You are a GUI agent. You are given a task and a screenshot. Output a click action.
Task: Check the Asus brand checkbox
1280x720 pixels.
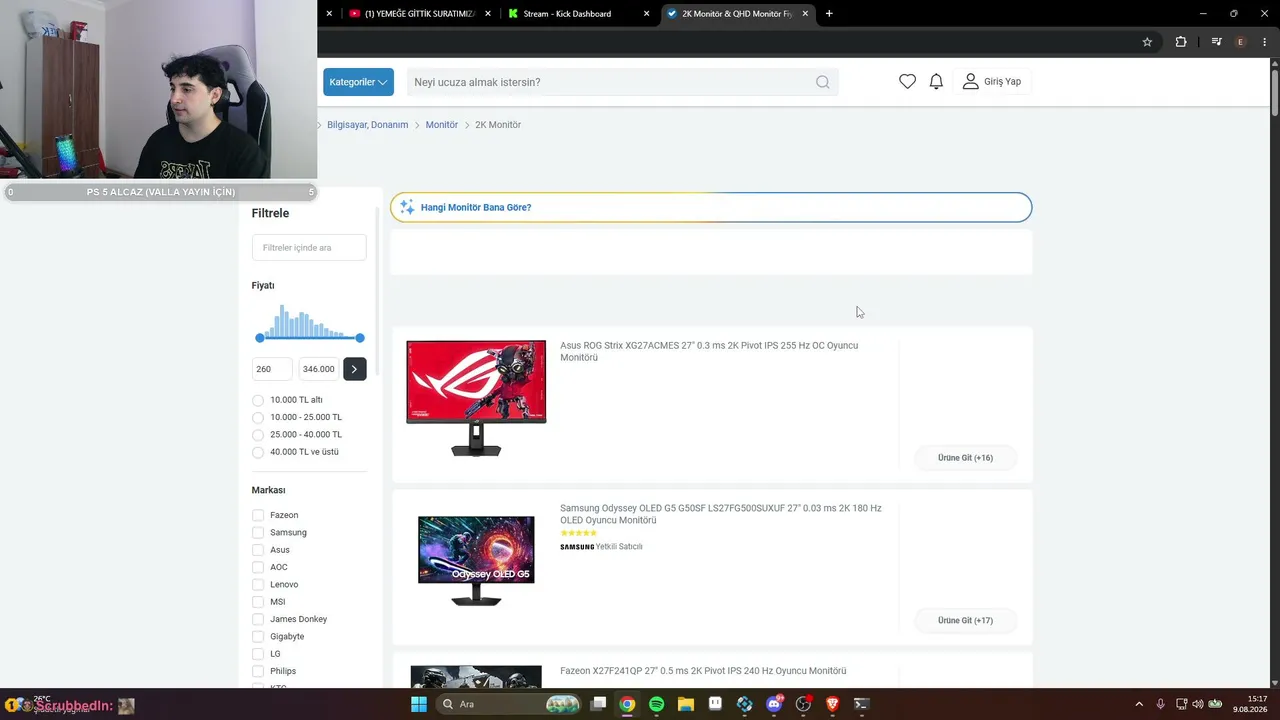[x=258, y=550]
